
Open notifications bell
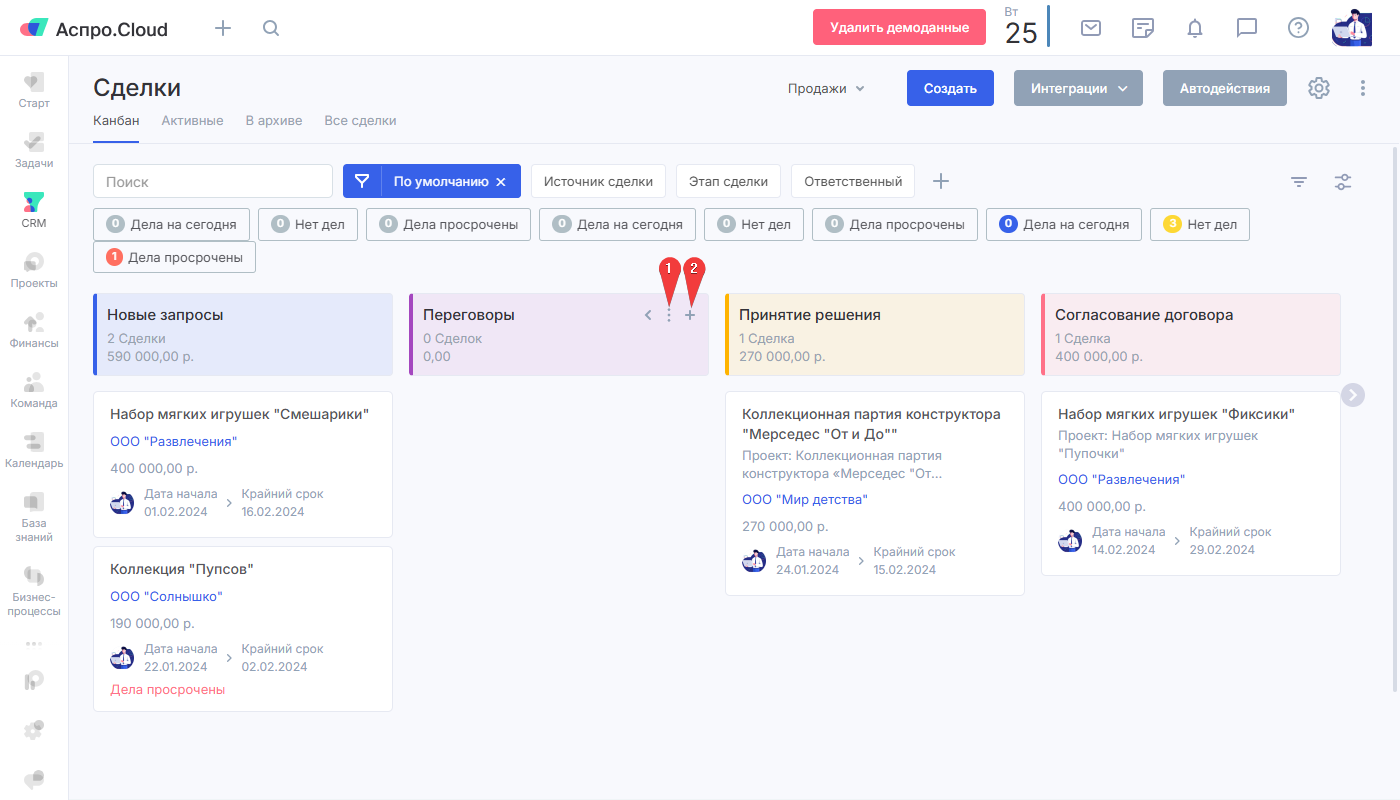coord(1195,28)
